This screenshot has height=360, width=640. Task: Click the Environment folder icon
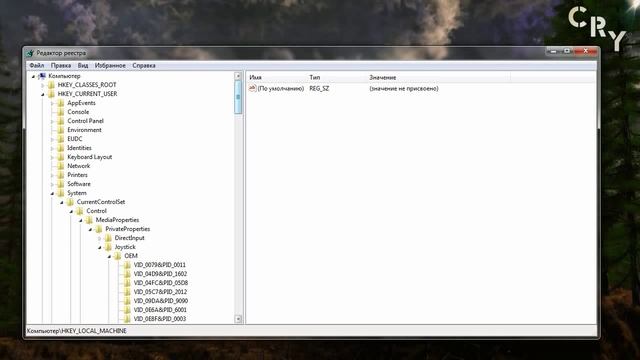(61, 130)
